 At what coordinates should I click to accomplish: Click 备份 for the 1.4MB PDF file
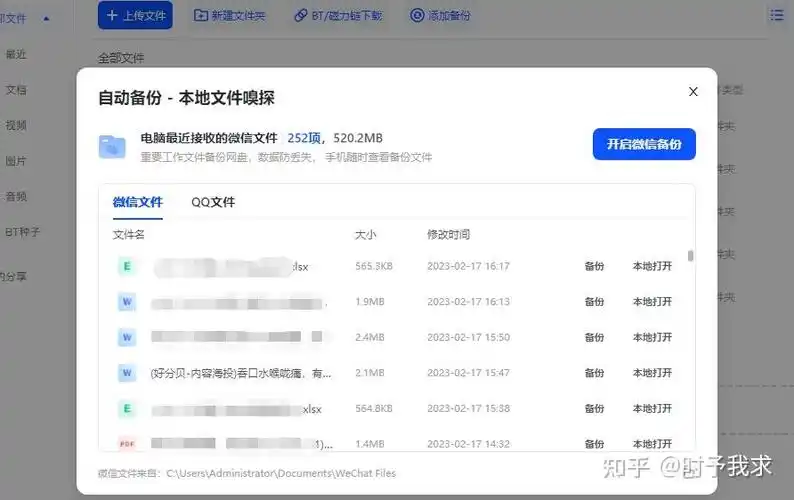[594, 444]
